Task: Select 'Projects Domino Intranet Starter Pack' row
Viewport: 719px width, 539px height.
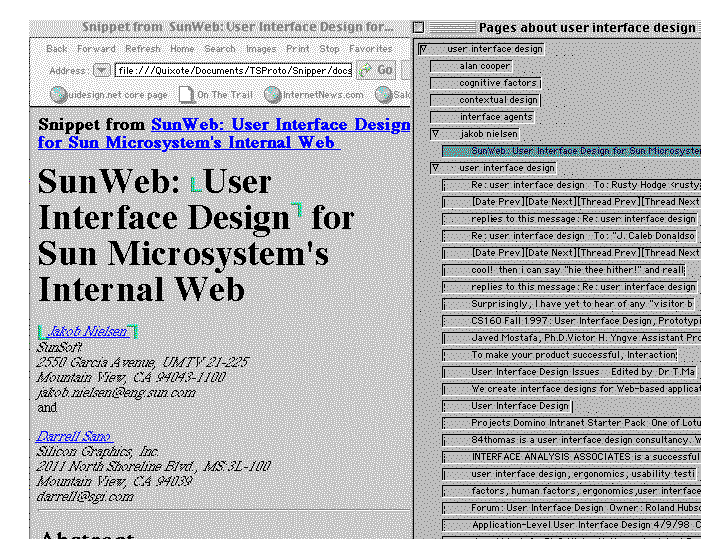Action: pos(571,422)
